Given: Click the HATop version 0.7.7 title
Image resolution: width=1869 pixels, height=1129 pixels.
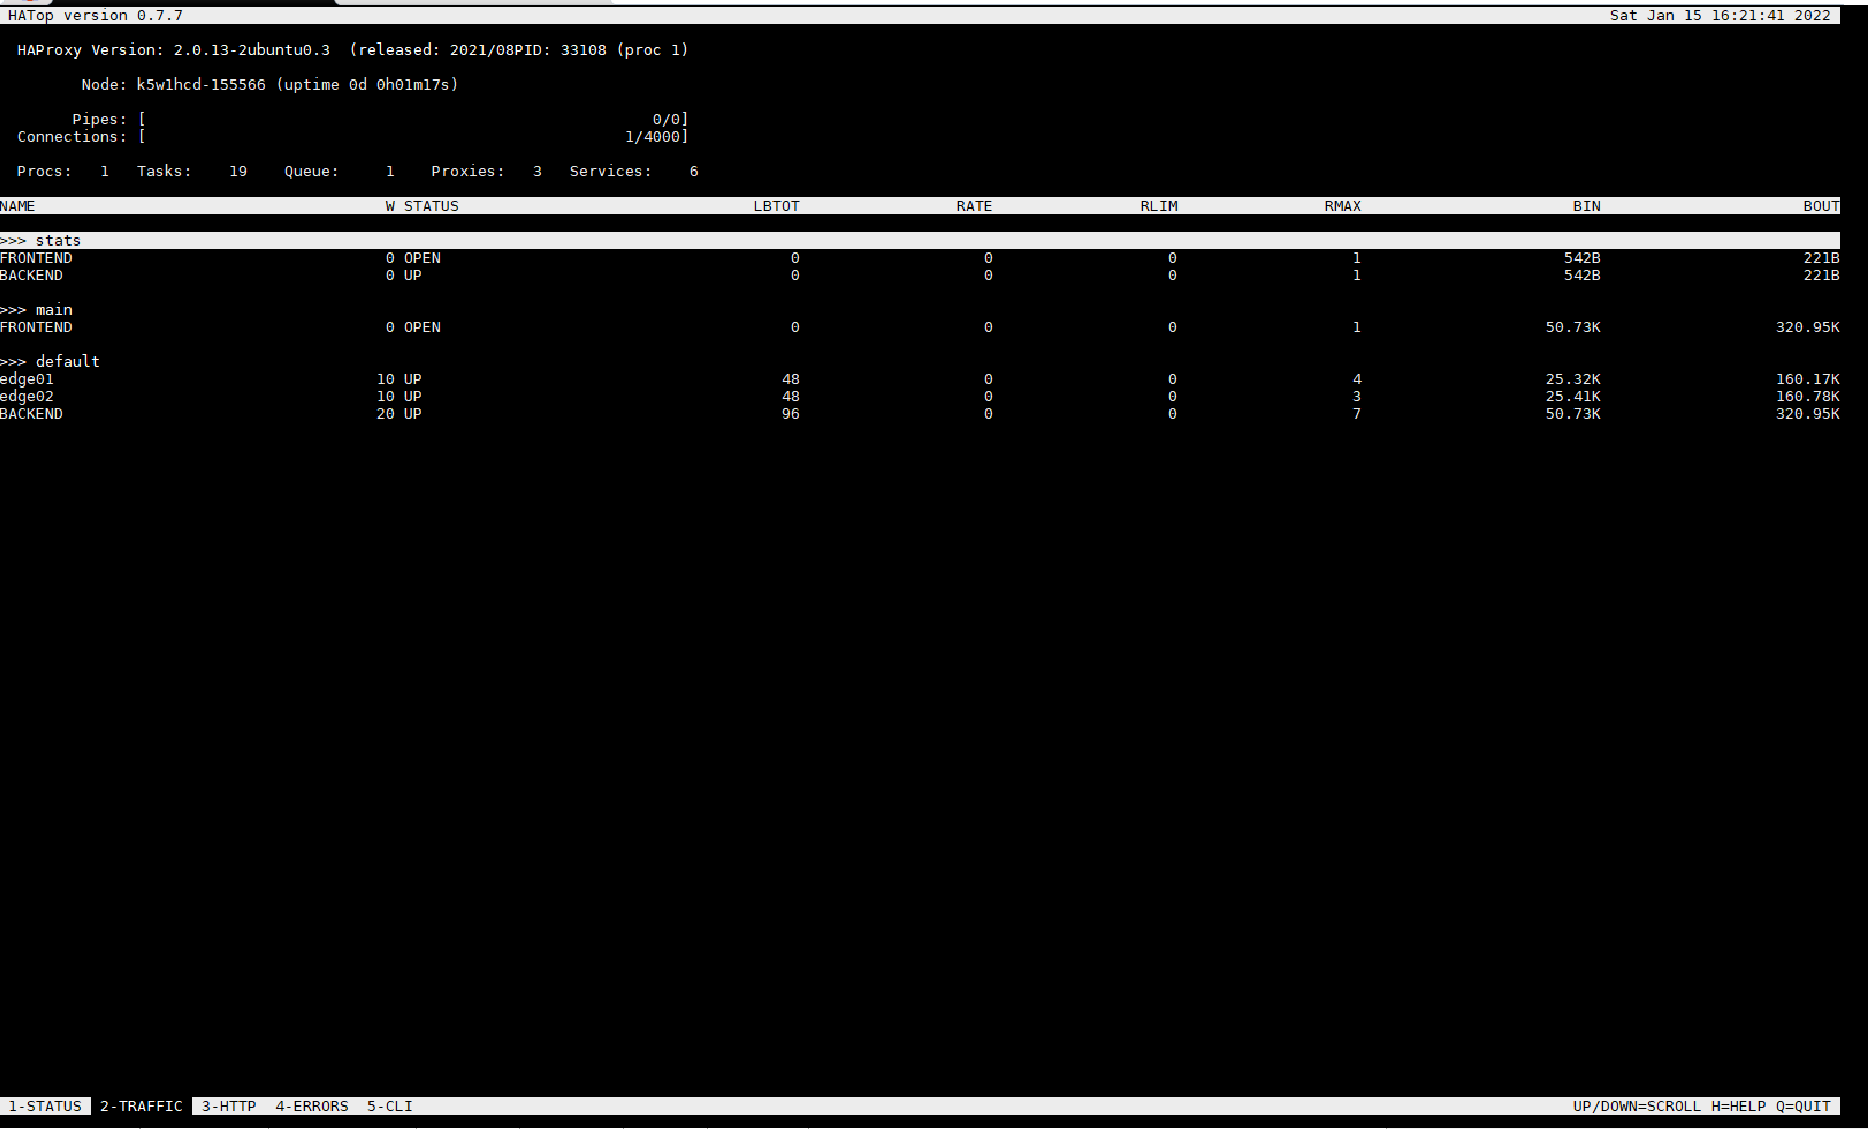Looking at the screenshot, I should pos(95,15).
